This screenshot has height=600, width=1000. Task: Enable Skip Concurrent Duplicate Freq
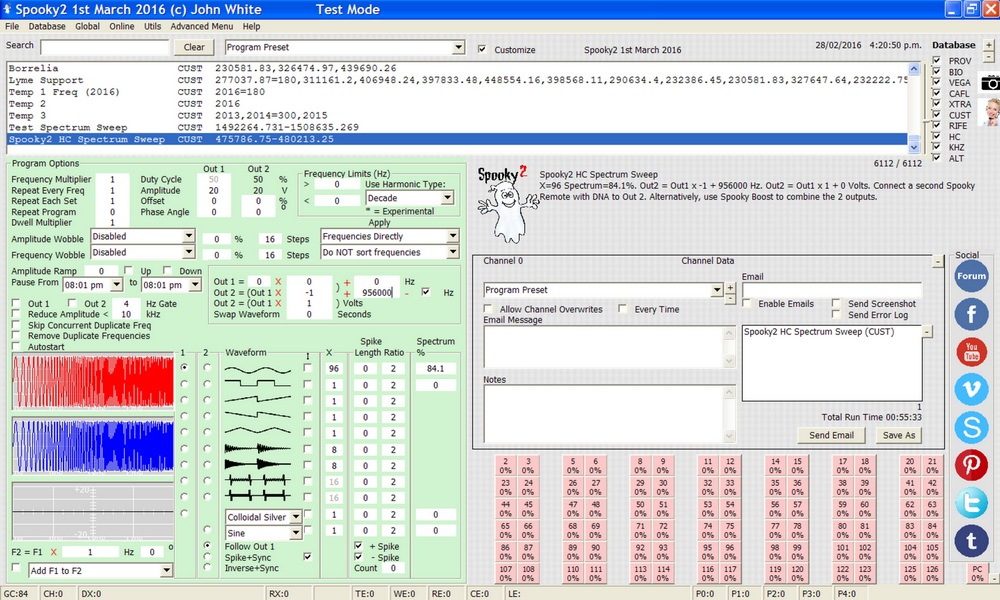pyautogui.click(x=16, y=325)
